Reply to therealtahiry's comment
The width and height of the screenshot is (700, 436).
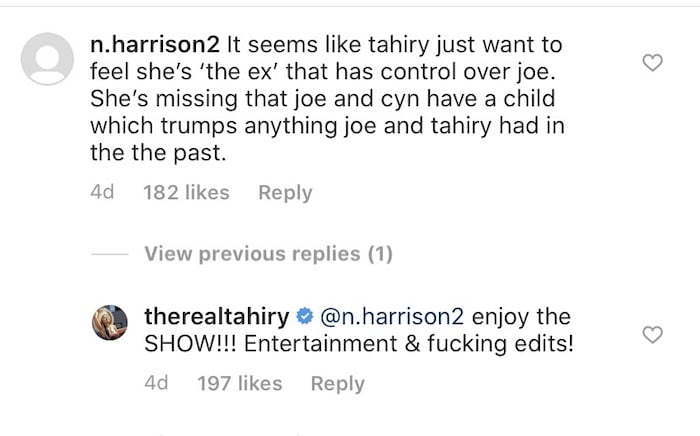click(338, 384)
